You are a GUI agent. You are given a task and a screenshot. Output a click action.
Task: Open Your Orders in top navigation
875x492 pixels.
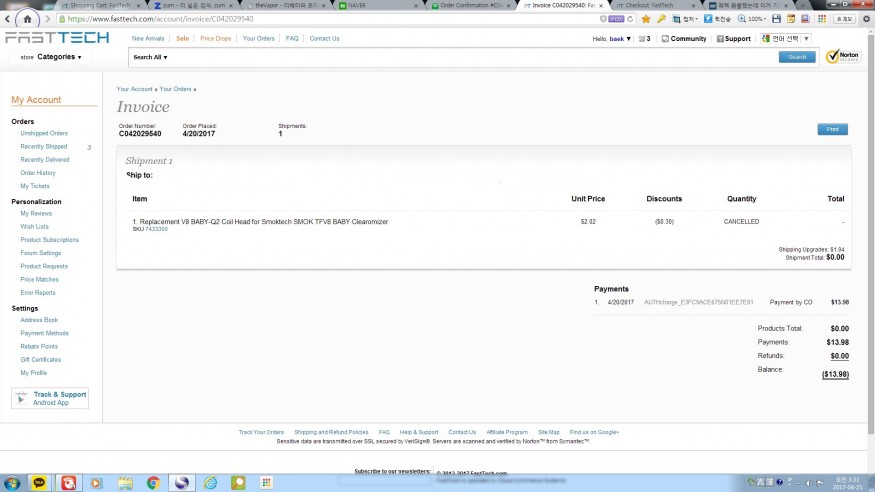[x=258, y=38]
